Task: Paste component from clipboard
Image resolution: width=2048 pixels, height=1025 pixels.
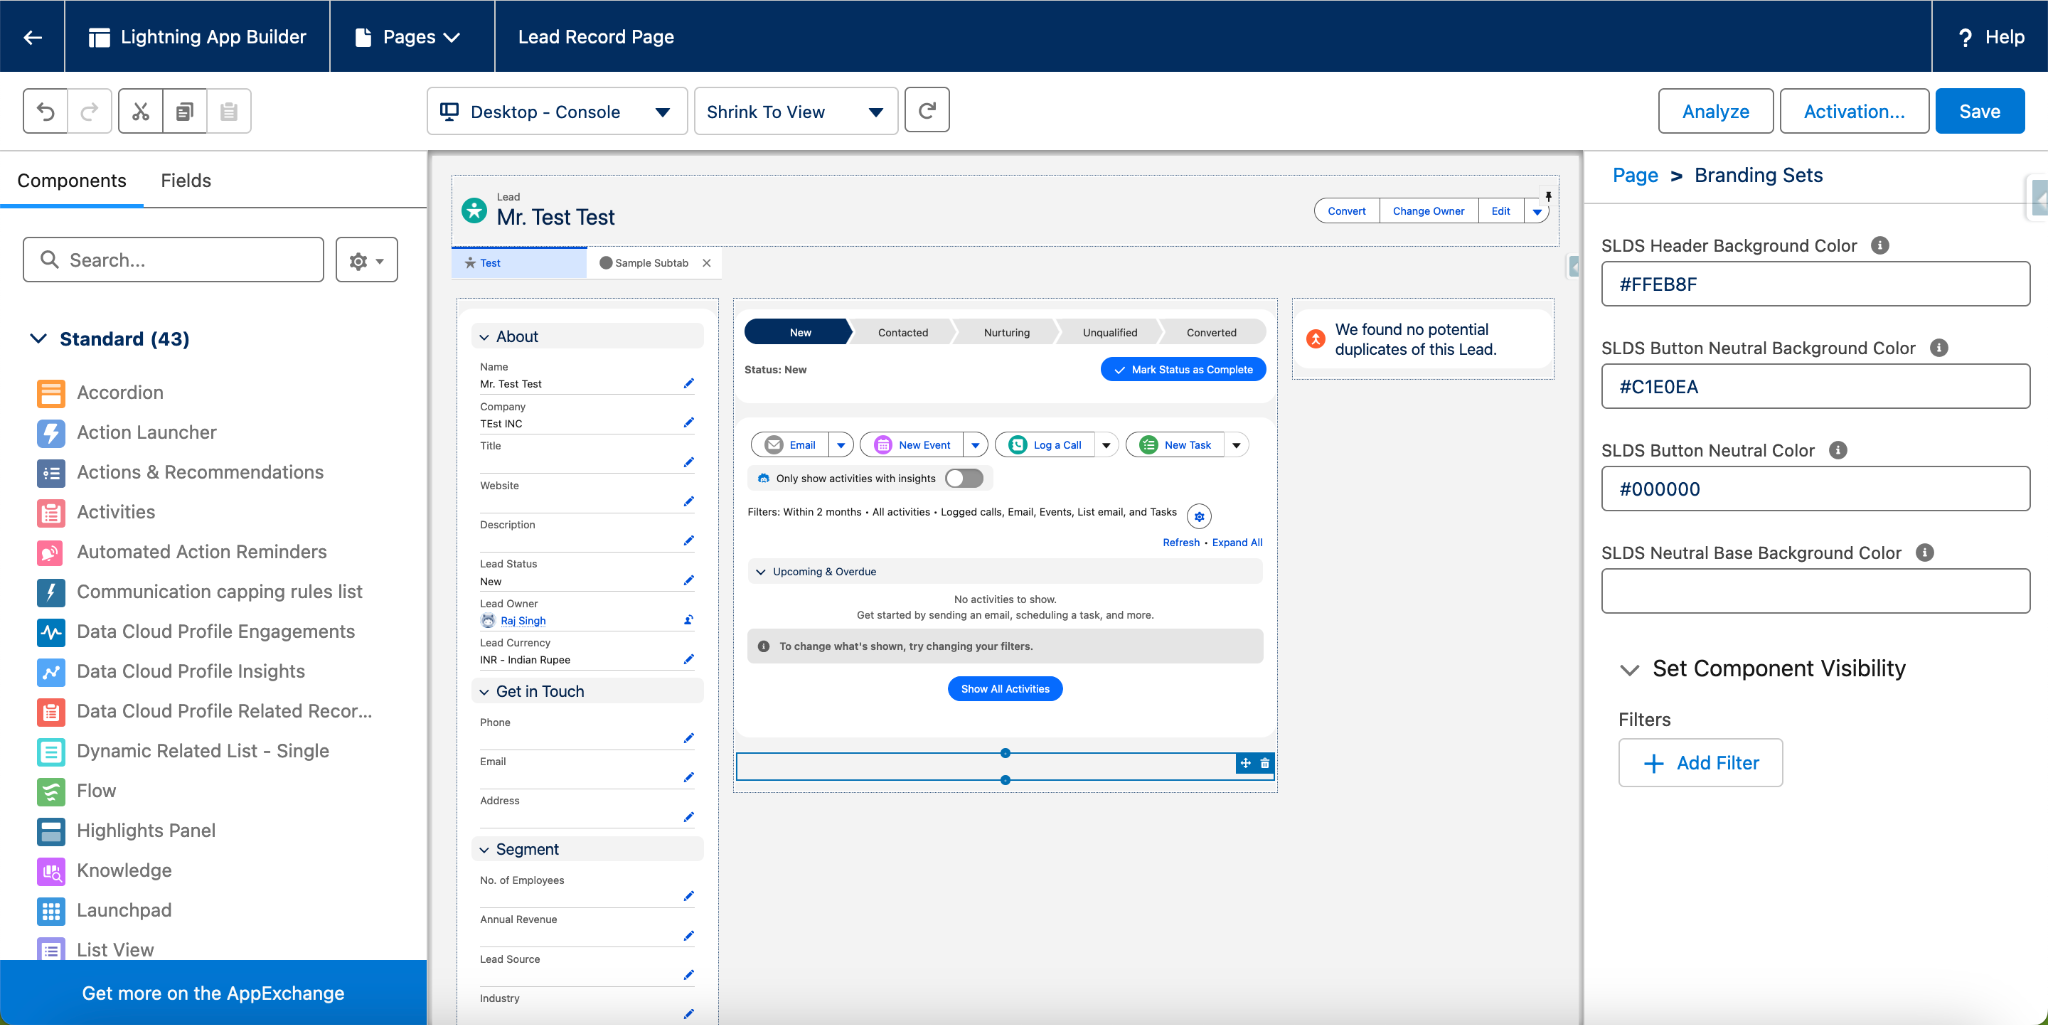Action: (229, 111)
